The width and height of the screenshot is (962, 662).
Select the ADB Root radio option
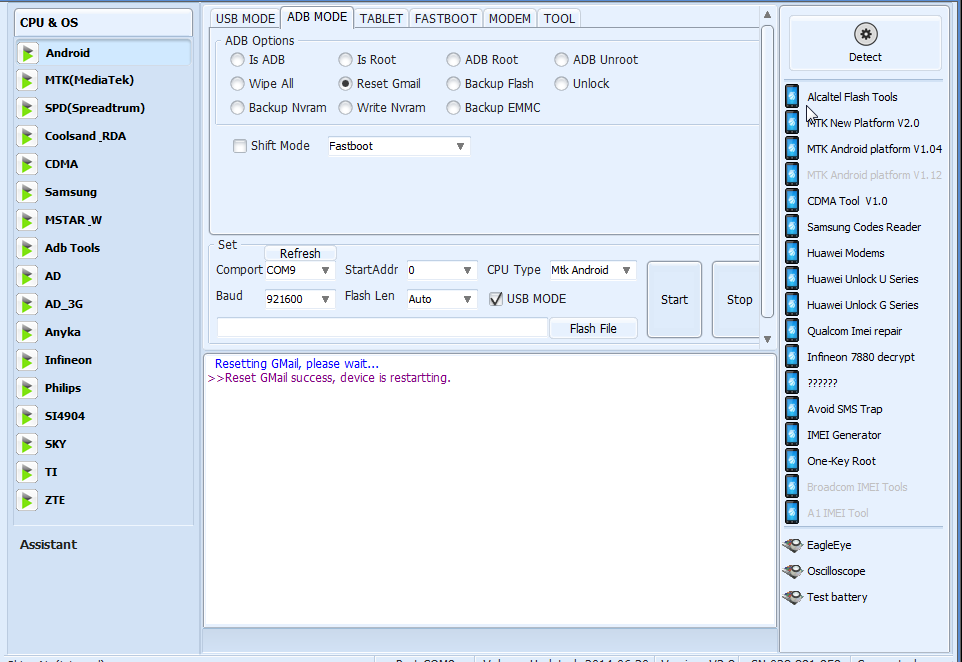pyautogui.click(x=453, y=60)
